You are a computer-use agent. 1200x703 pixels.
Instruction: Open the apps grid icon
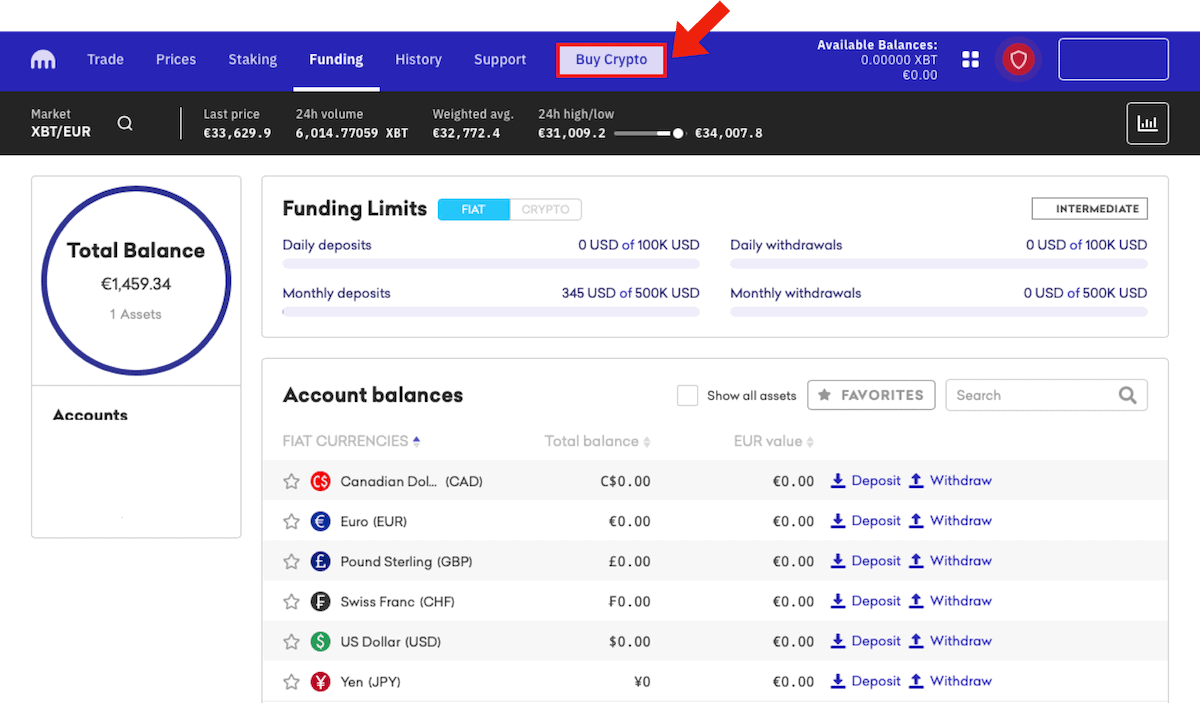[x=970, y=60]
